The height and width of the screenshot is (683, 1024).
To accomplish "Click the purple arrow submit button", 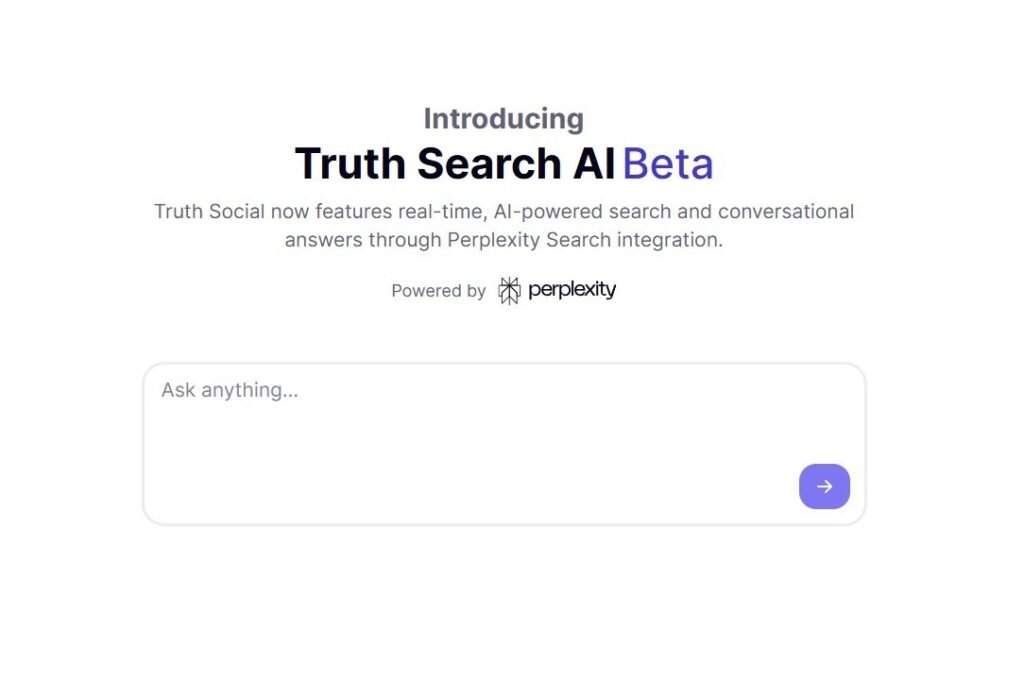I will coord(824,487).
